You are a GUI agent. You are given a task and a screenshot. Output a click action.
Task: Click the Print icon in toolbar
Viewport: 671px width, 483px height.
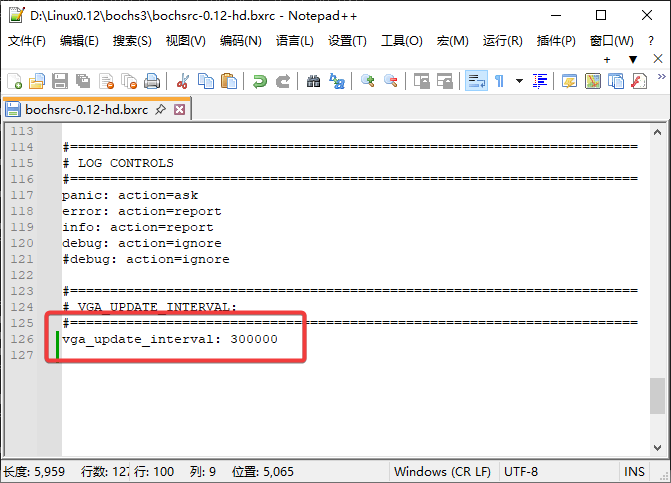(152, 81)
